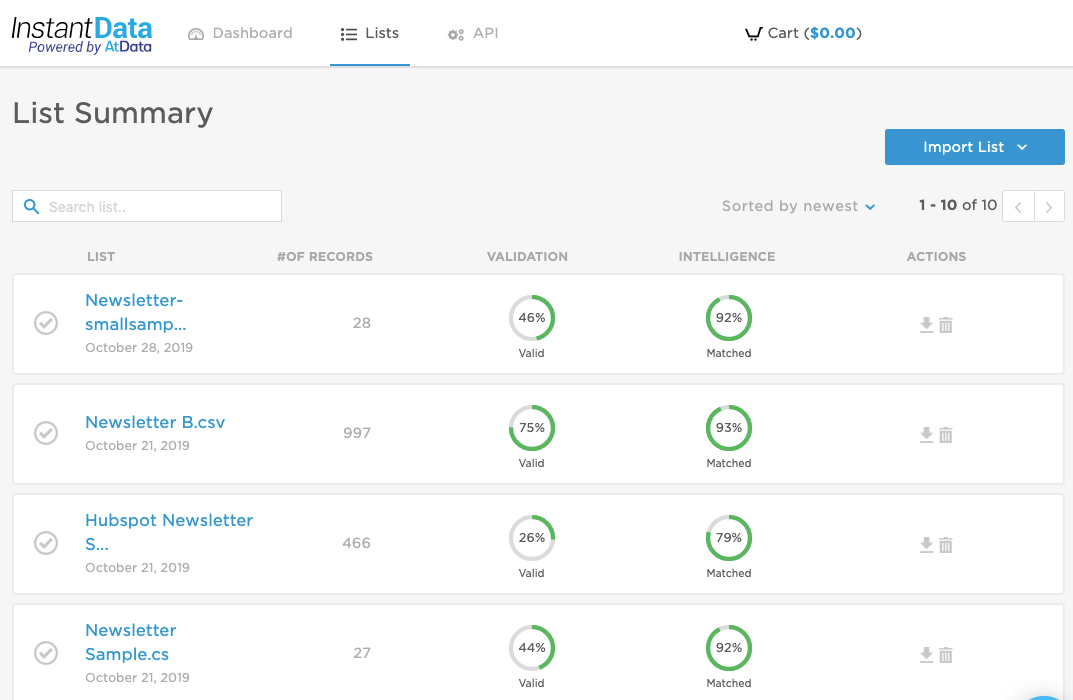Download the Newsletter-smallsamp list

tap(926, 324)
